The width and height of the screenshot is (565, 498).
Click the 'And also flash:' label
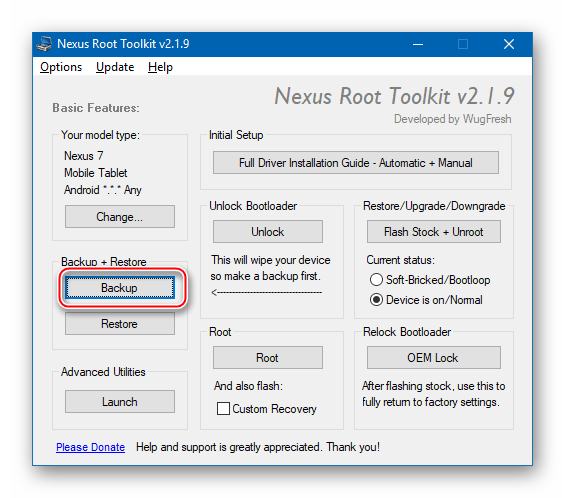248,386
